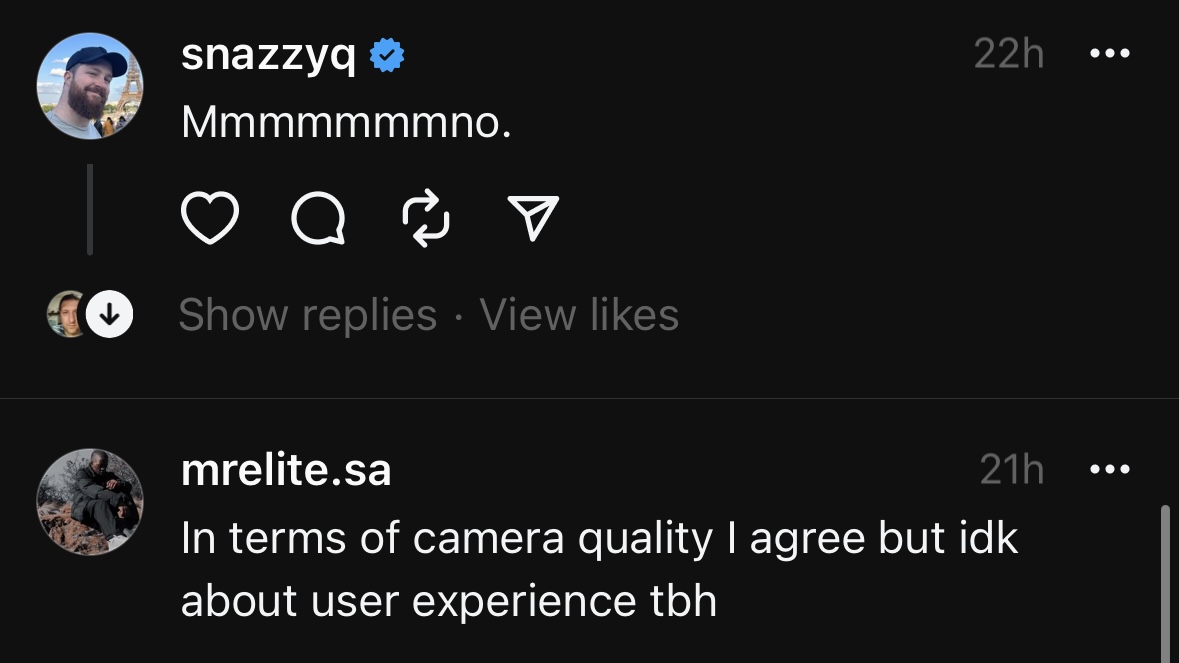Click the 21h timestamp on mrelite.sa's comment

[1011, 469]
